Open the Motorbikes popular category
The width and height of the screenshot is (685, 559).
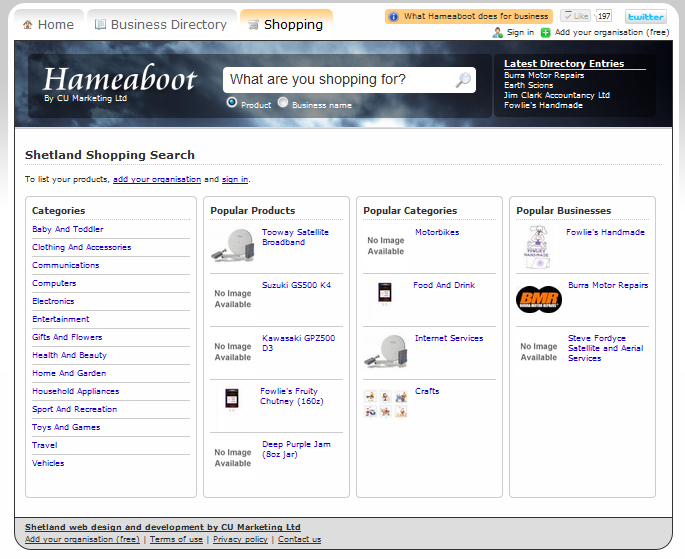[x=437, y=232]
